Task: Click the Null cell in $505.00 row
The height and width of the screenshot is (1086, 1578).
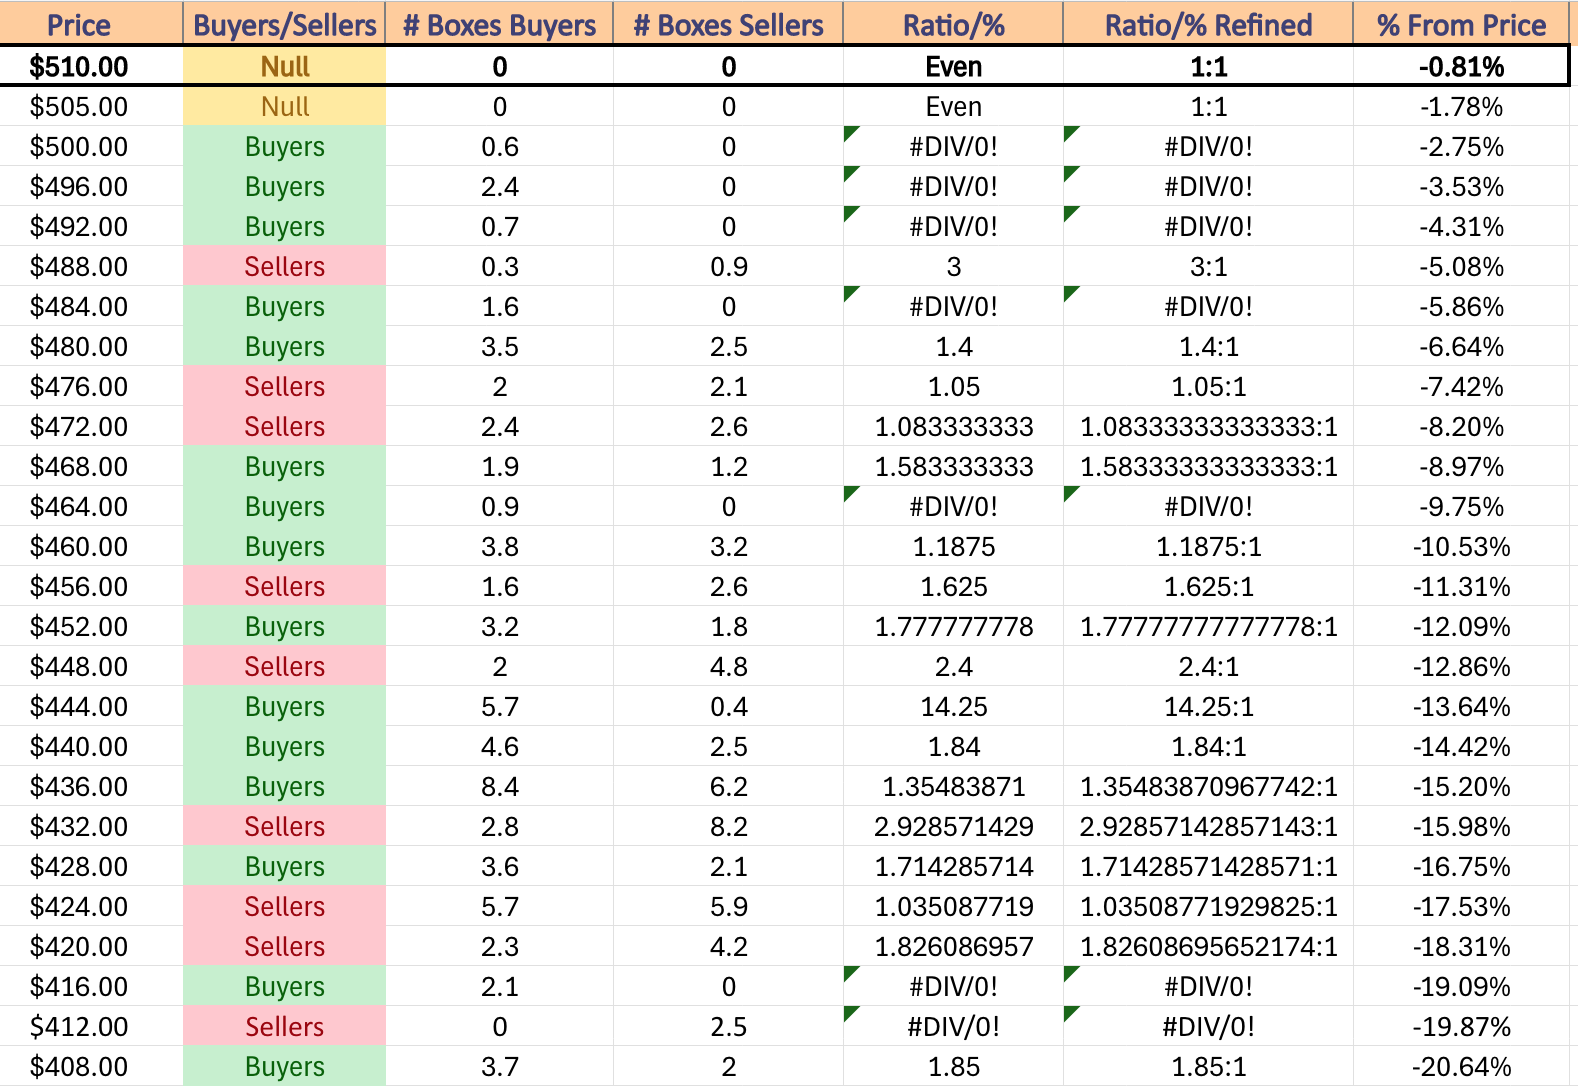Action: (284, 106)
